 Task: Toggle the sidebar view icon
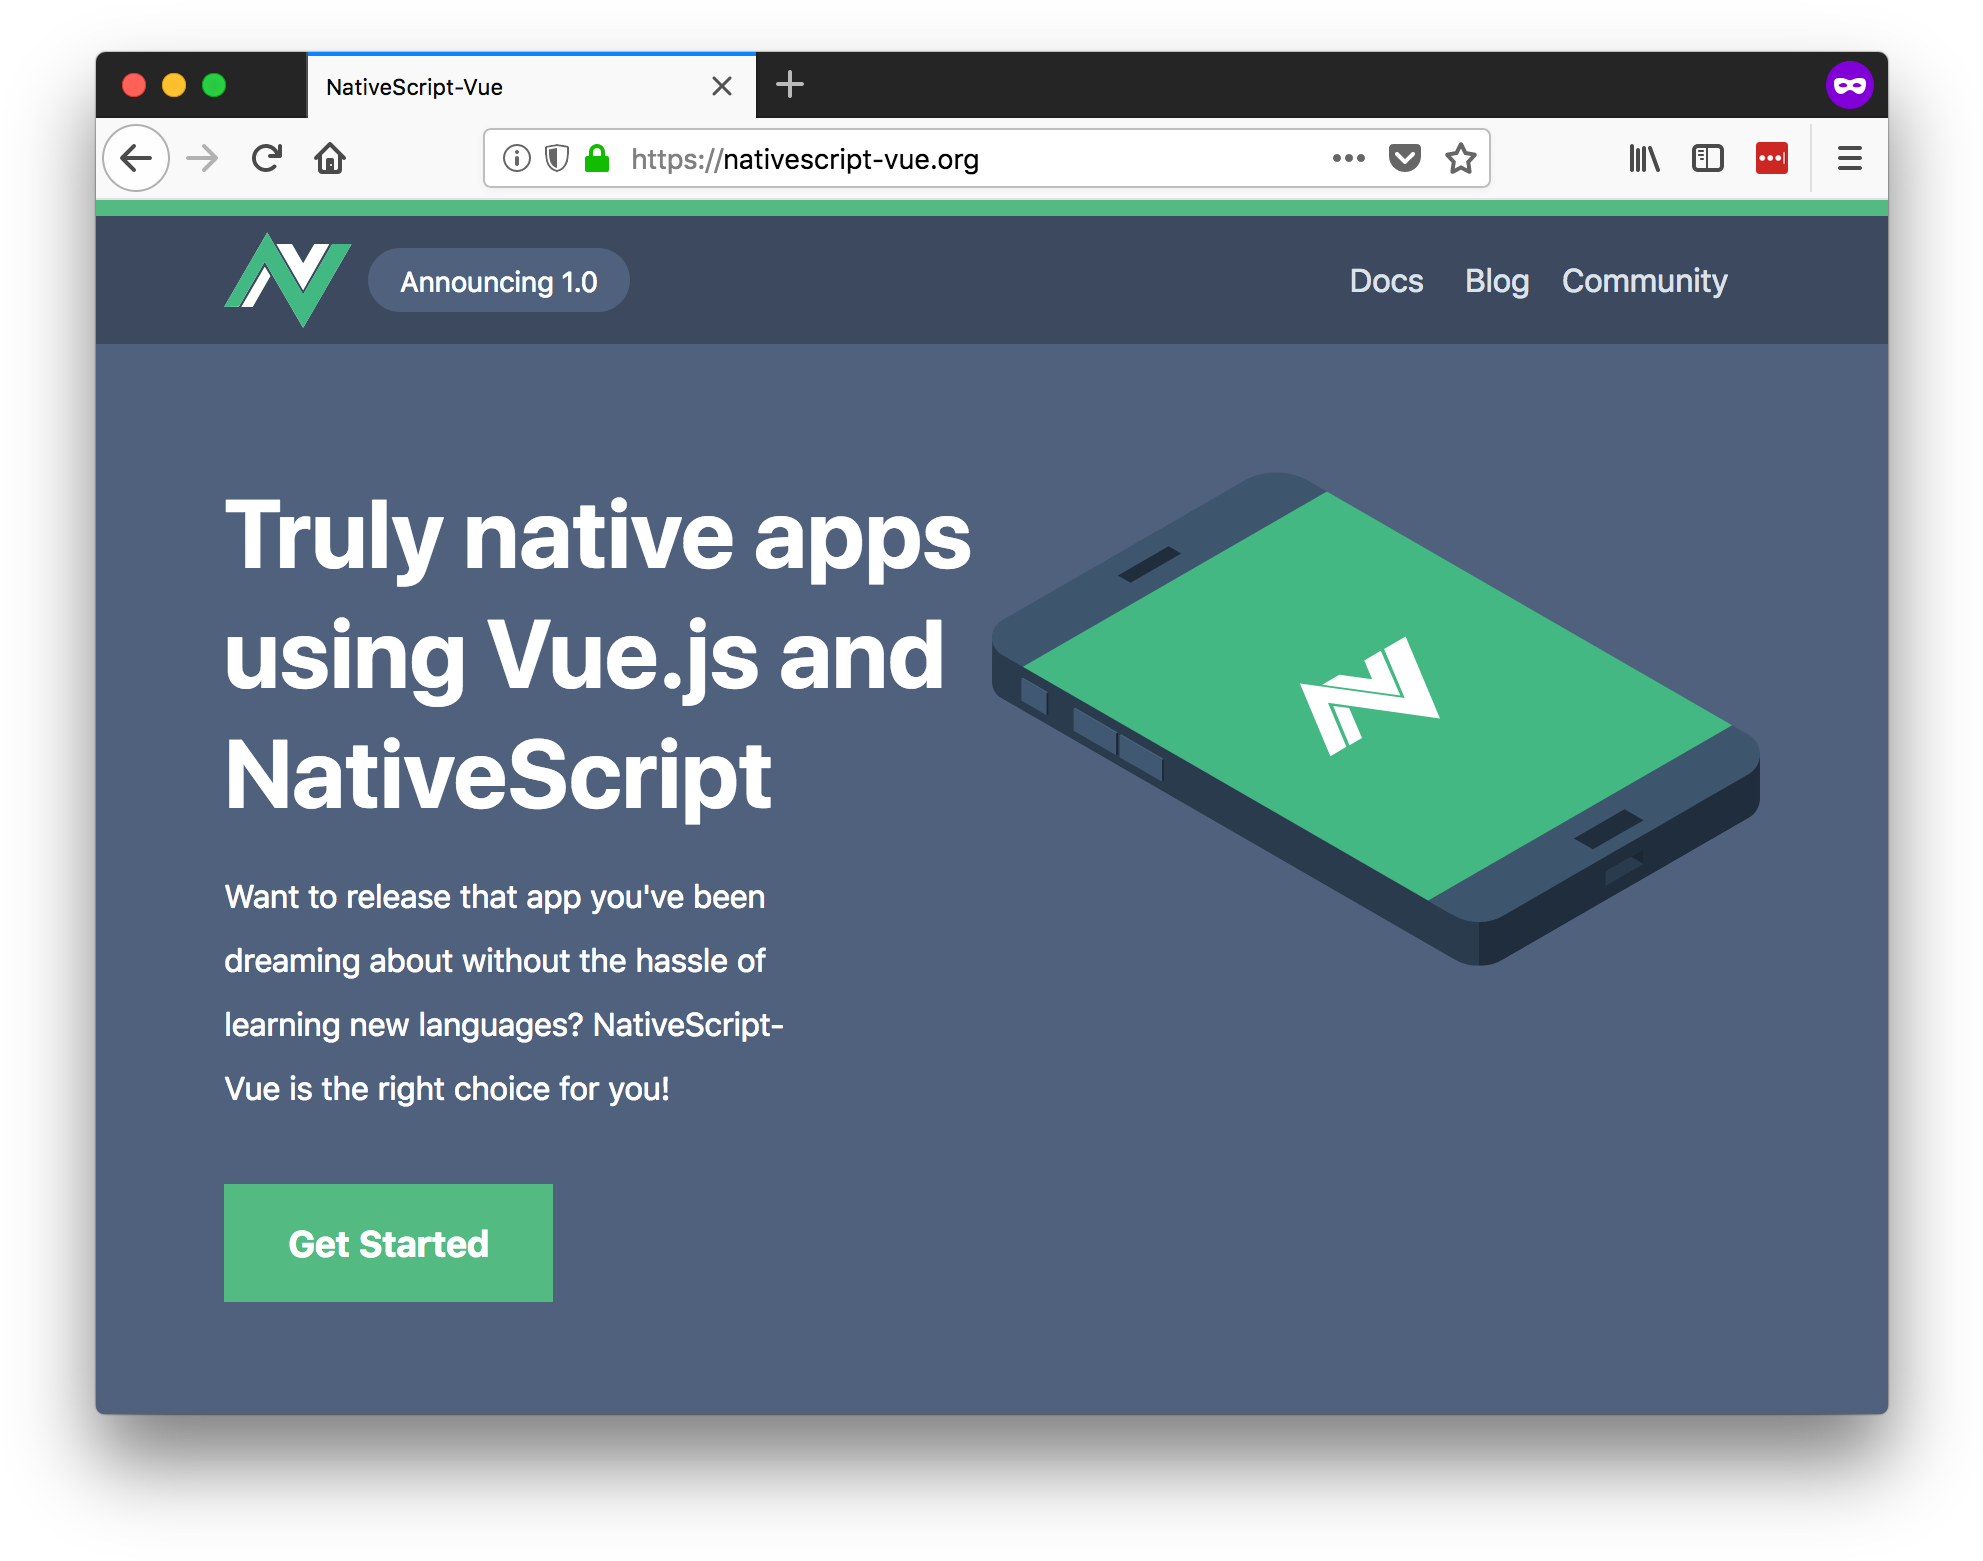(1708, 158)
